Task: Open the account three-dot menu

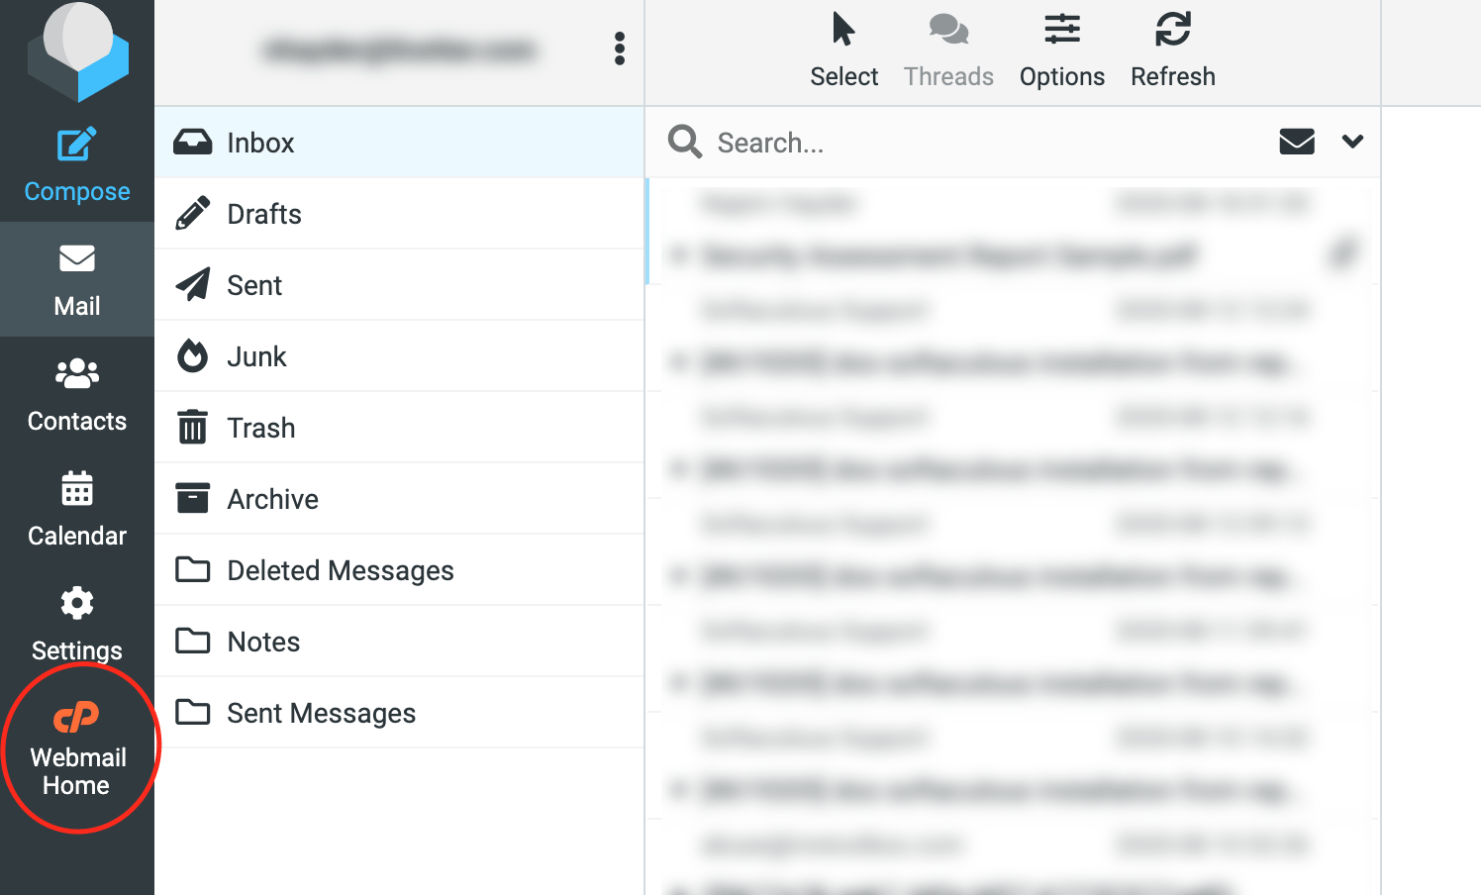Action: (619, 48)
